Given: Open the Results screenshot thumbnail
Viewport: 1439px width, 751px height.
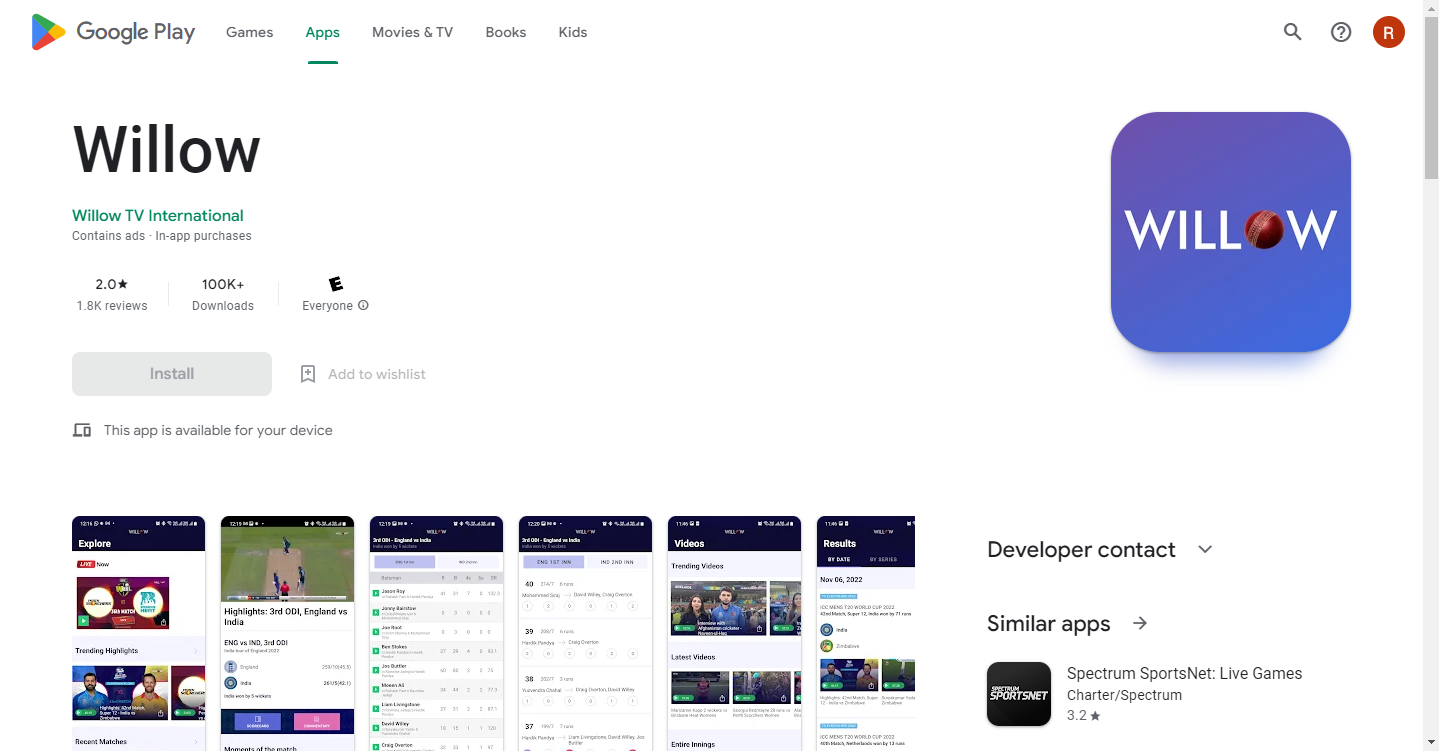Looking at the screenshot, I should pyautogui.click(x=866, y=634).
